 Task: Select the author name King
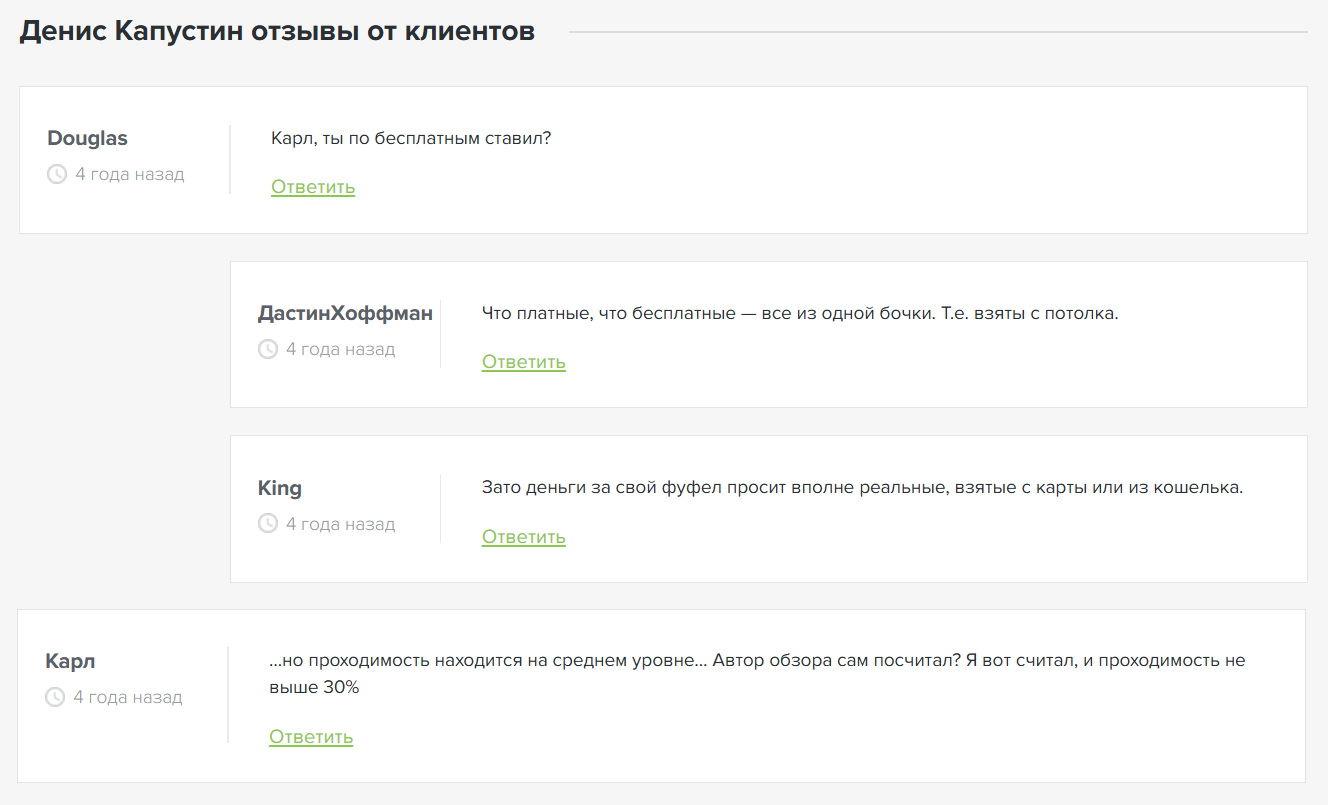[280, 489]
